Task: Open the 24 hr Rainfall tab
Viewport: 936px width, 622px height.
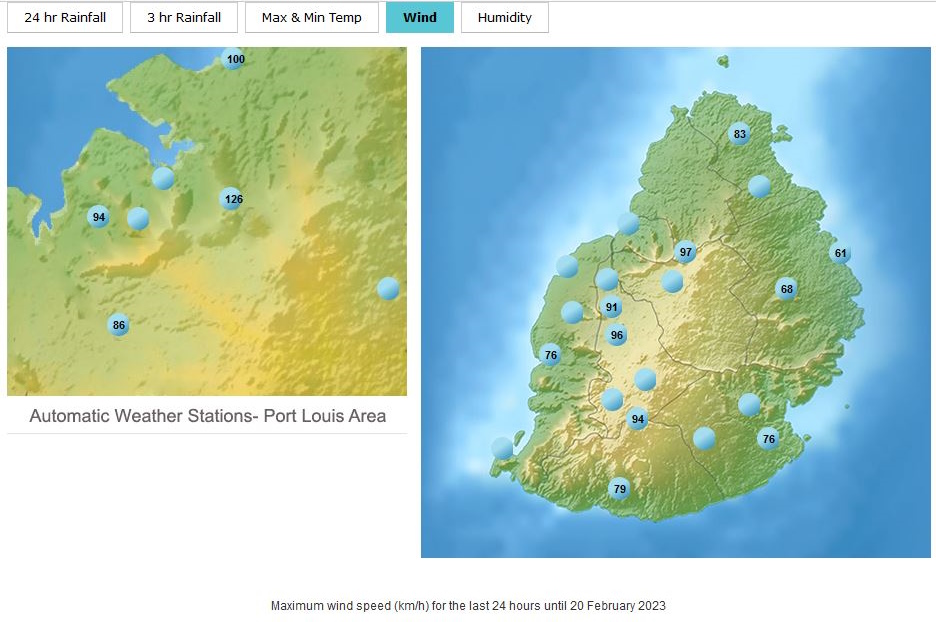Action: (65, 18)
